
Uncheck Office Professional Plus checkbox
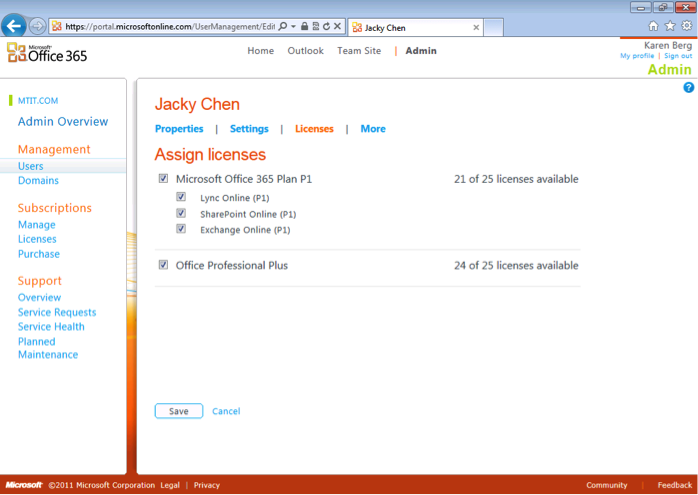[x=163, y=265]
